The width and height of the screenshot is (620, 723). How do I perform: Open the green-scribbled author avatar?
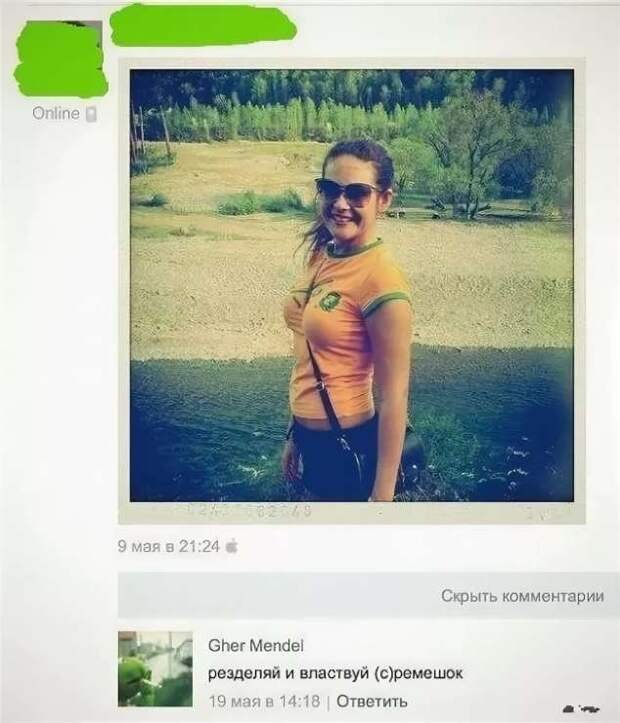pos(60,58)
